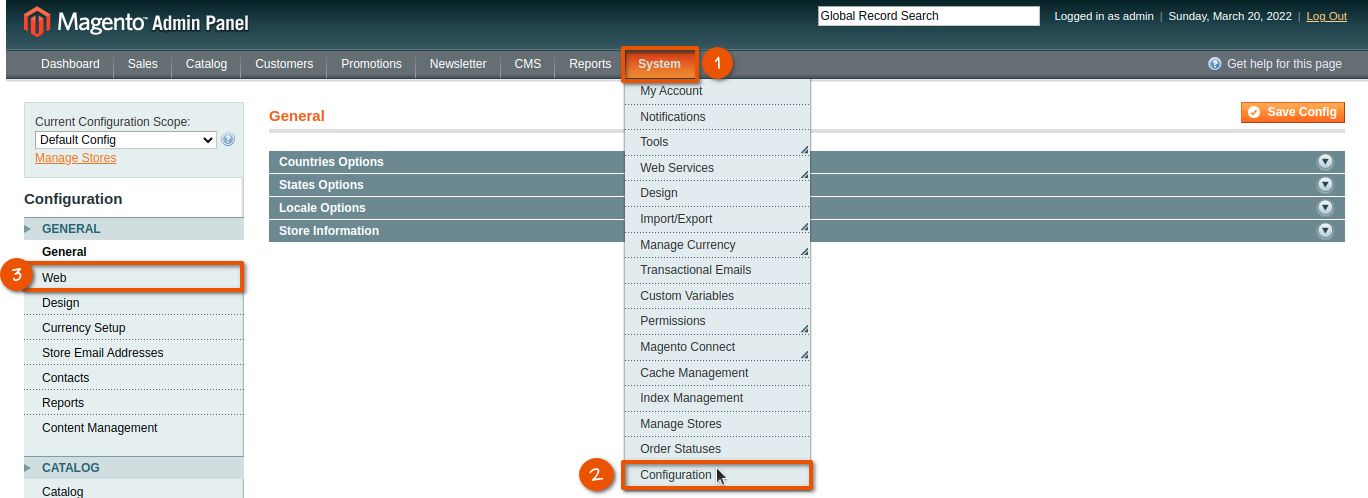This screenshot has height=498, width=1368.
Task: Open Web Services submenu entry
Action: click(x=718, y=168)
